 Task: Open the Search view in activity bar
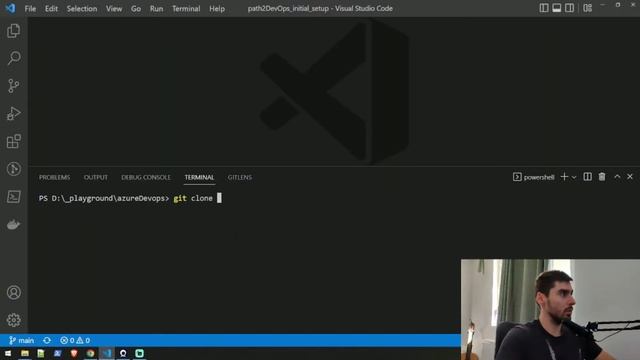[x=13, y=58]
